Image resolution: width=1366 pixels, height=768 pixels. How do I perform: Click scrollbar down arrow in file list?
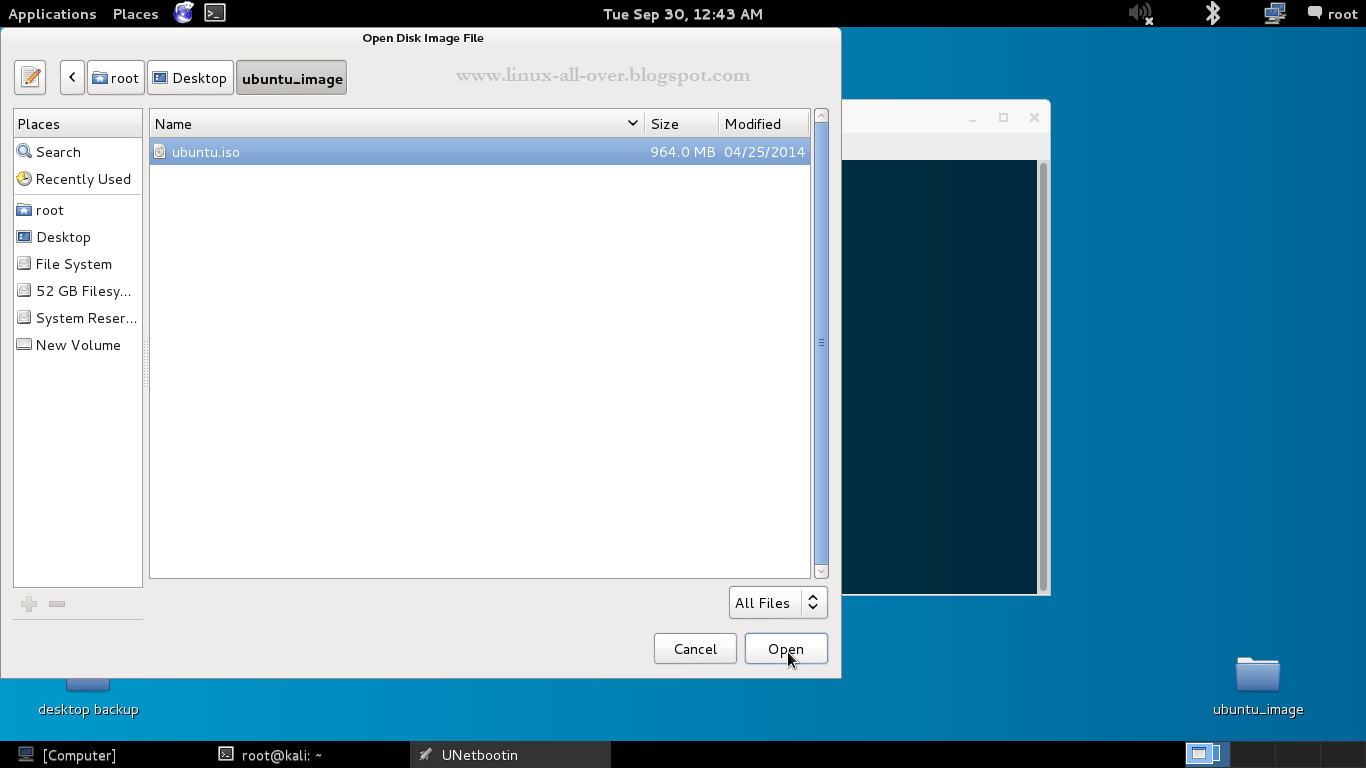click(821, 571)
